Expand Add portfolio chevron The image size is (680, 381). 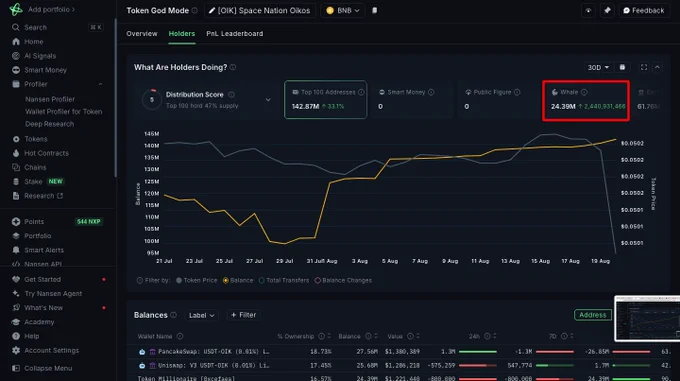click(x=73, y=9)
